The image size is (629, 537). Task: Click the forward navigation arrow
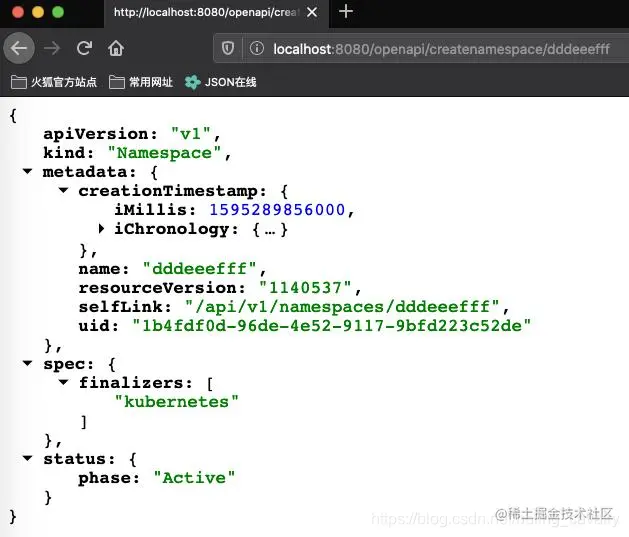point(52,49)
